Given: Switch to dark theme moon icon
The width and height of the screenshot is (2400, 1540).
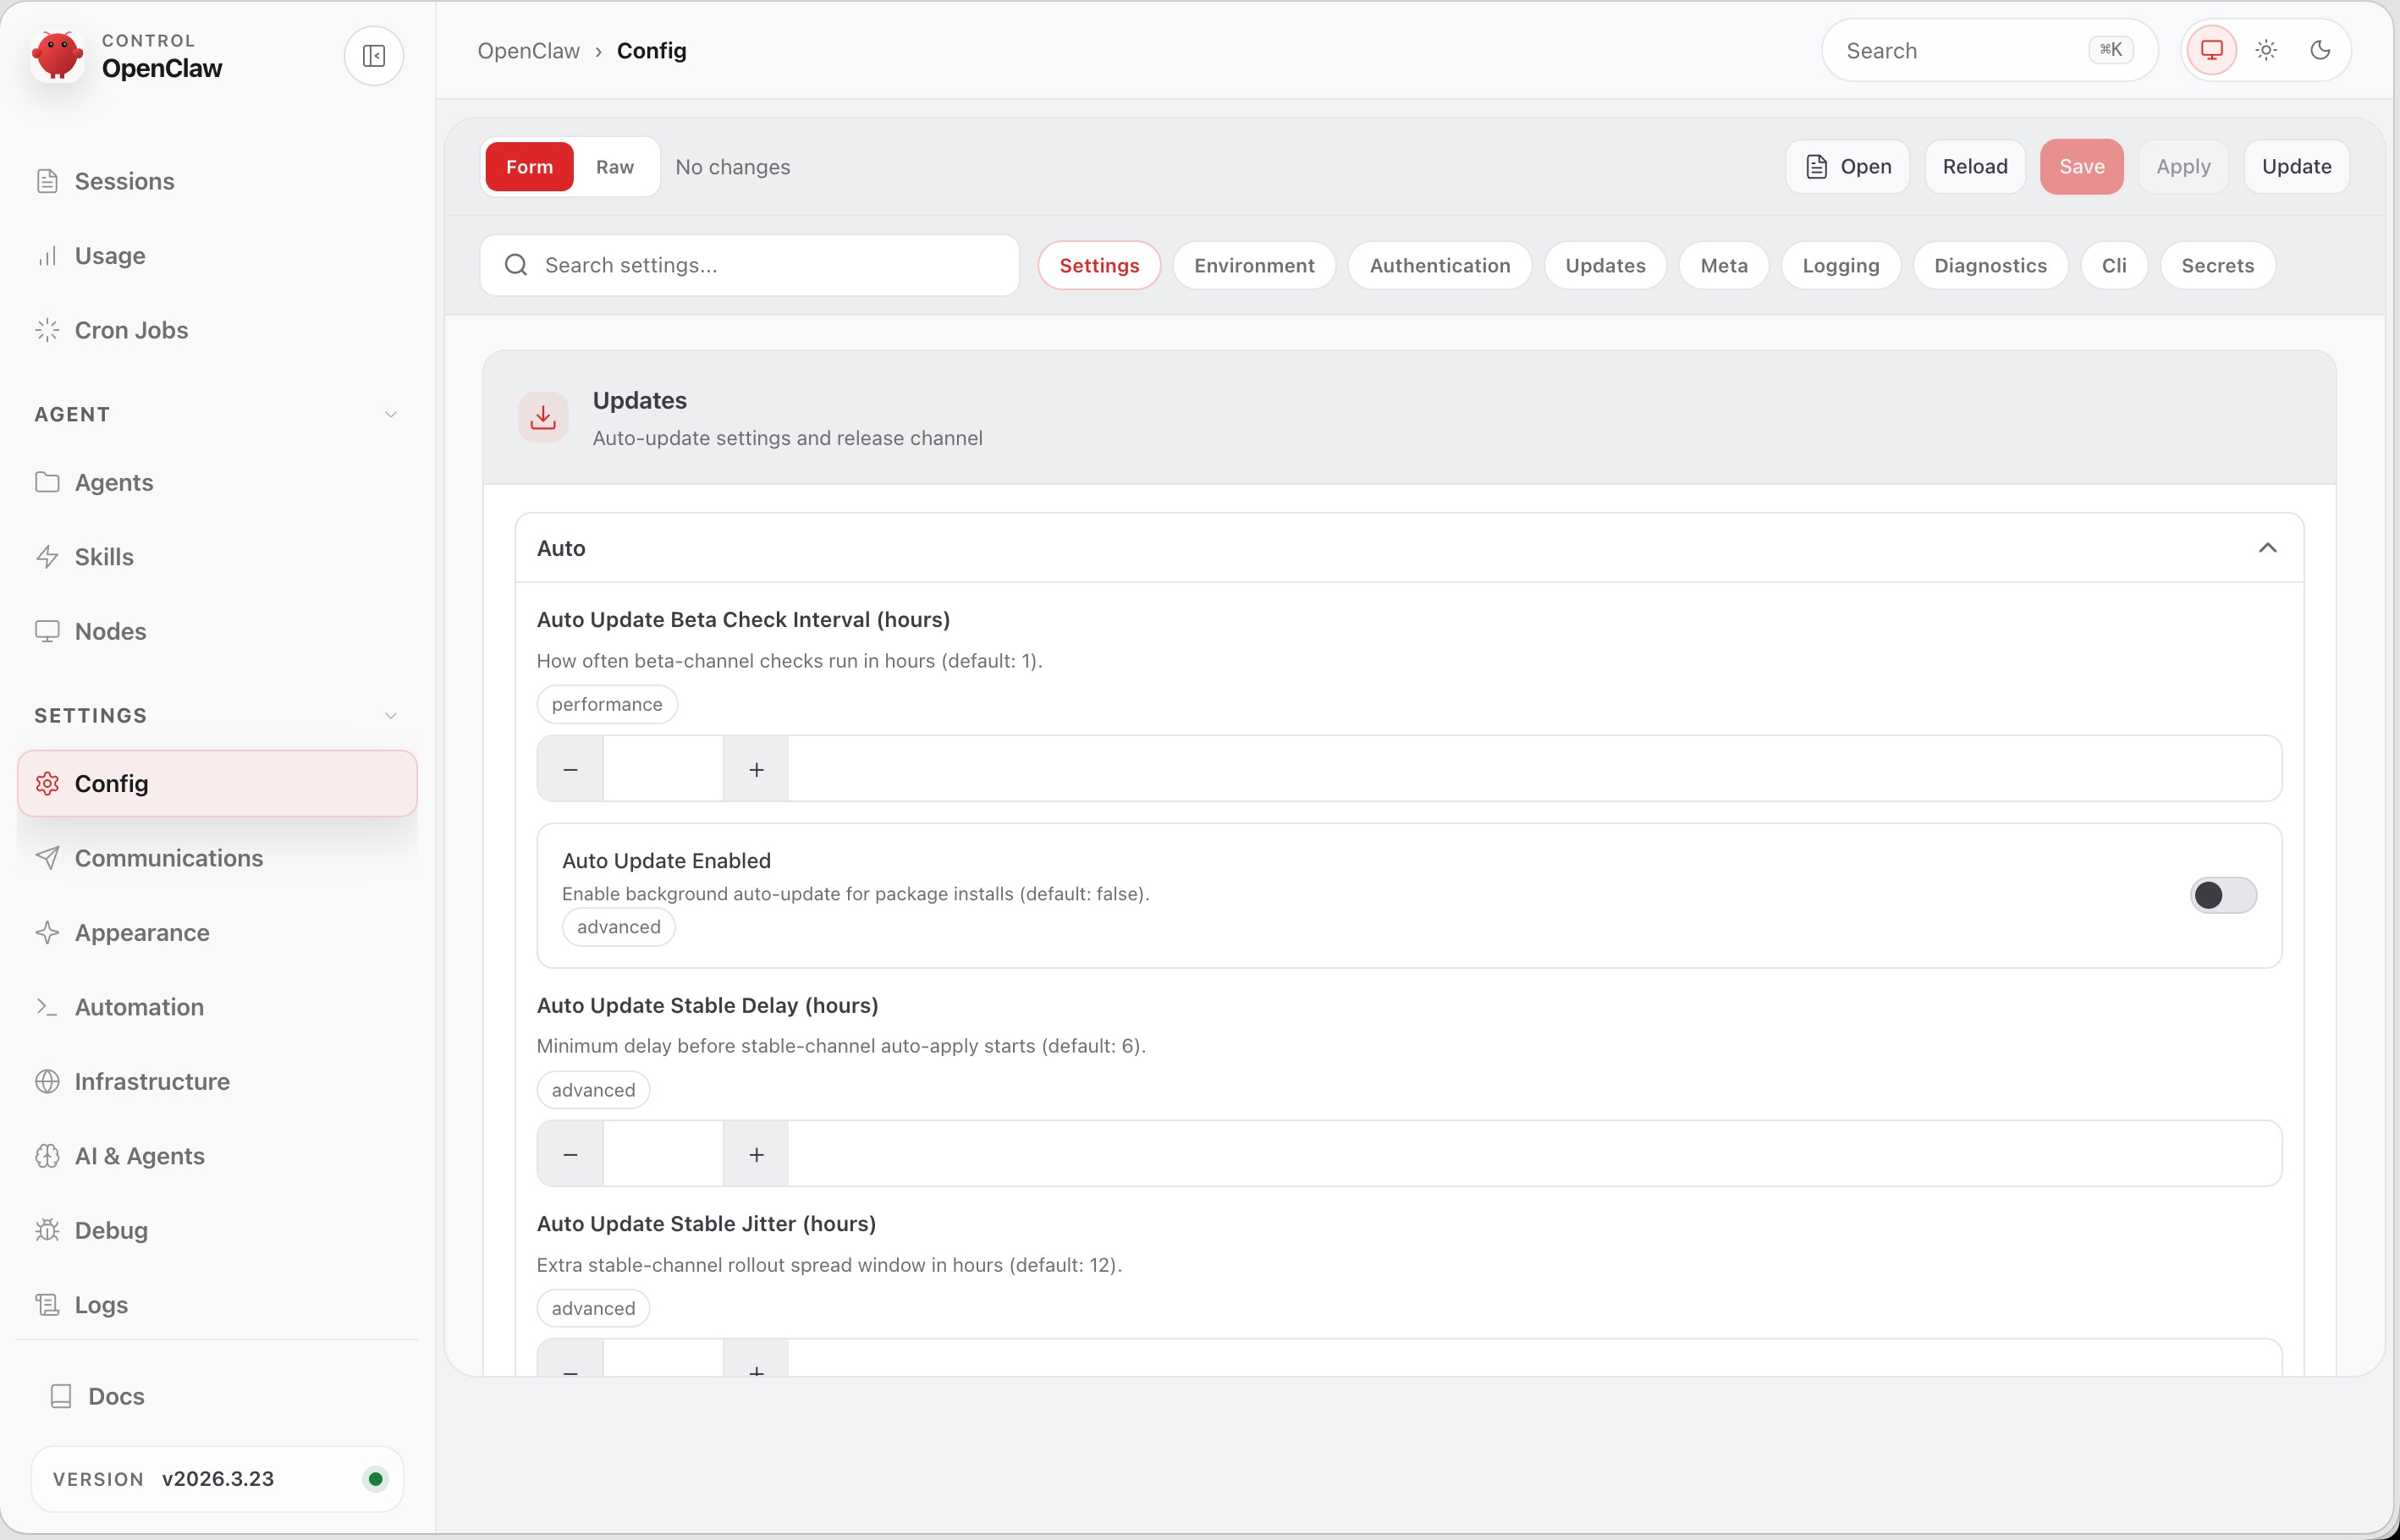Looking at the screenshot, I should click(2320, 50).
